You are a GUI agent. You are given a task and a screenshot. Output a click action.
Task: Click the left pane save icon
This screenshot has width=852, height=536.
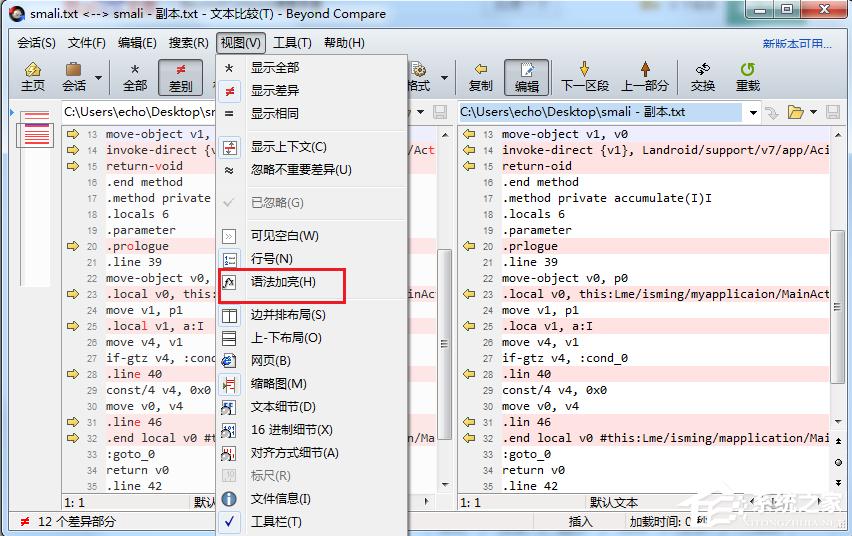pyautogui.click(x=440, y=113)
